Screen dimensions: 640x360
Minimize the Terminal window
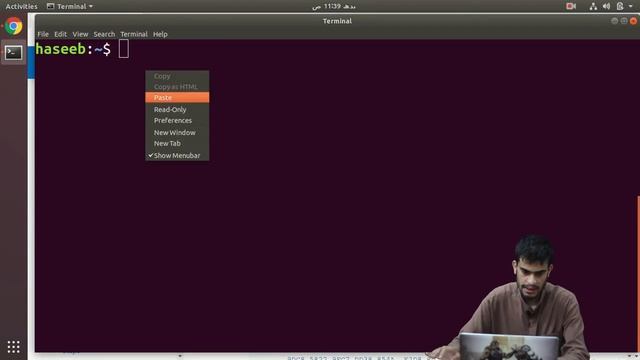pyautogui.click(x=614, y=21)
